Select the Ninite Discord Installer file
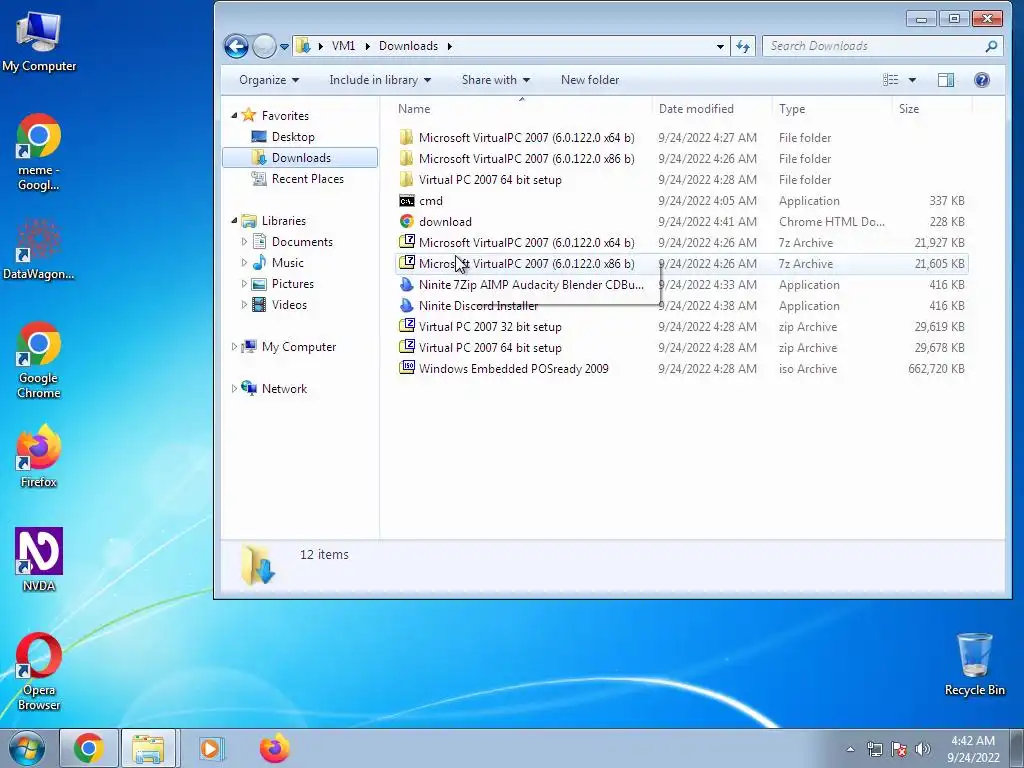Screen dimensions: 1024x768 coord(681,306)
